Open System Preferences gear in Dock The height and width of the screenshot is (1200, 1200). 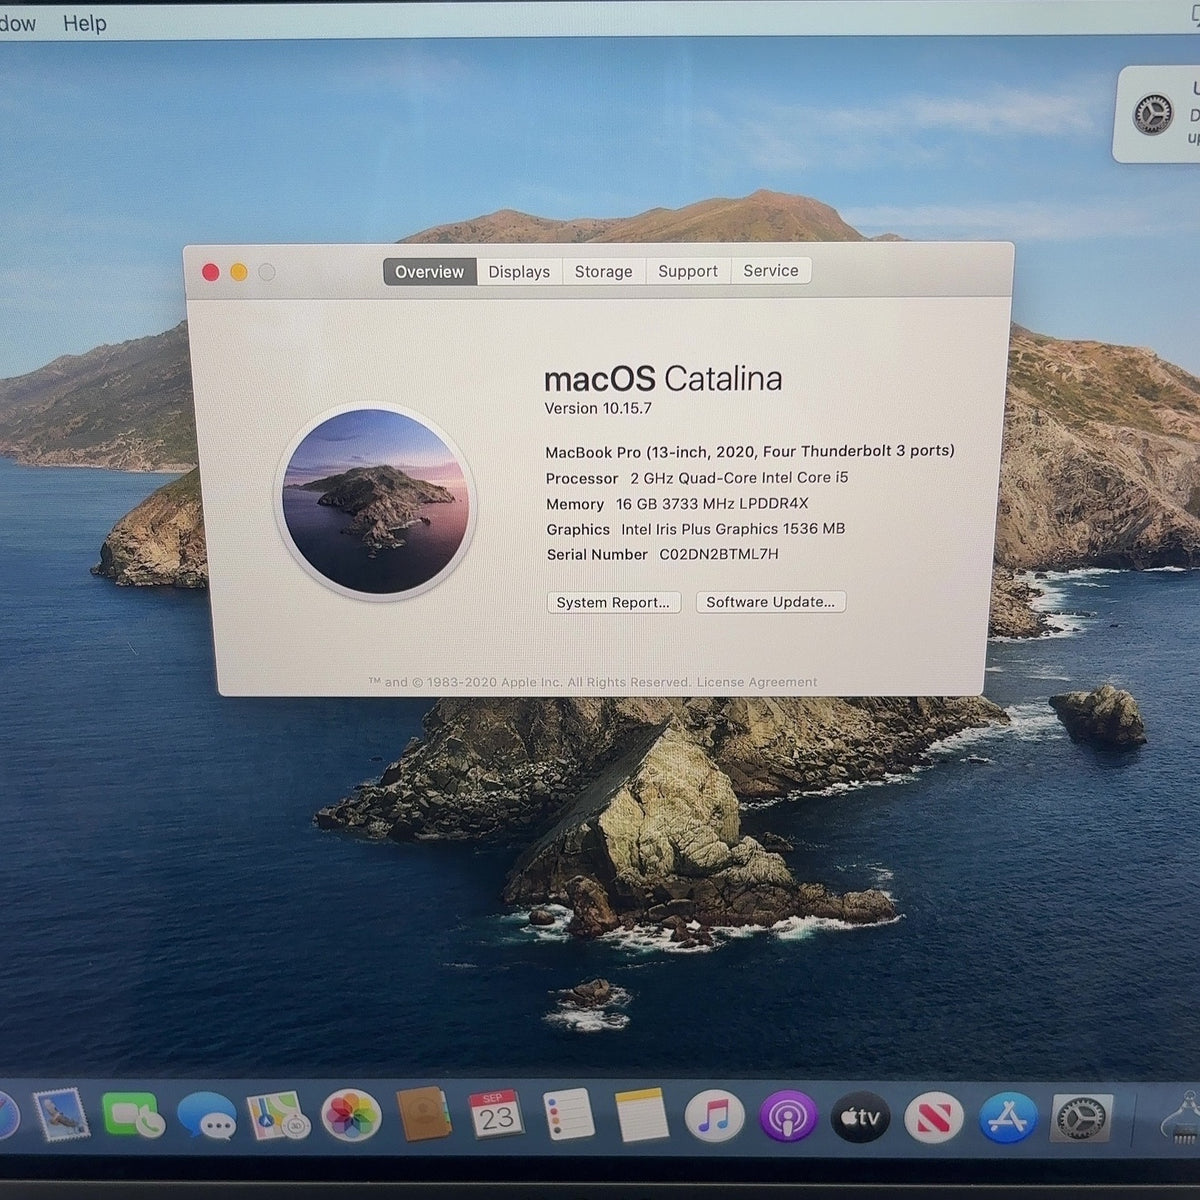click(x=1082, y=1118)
